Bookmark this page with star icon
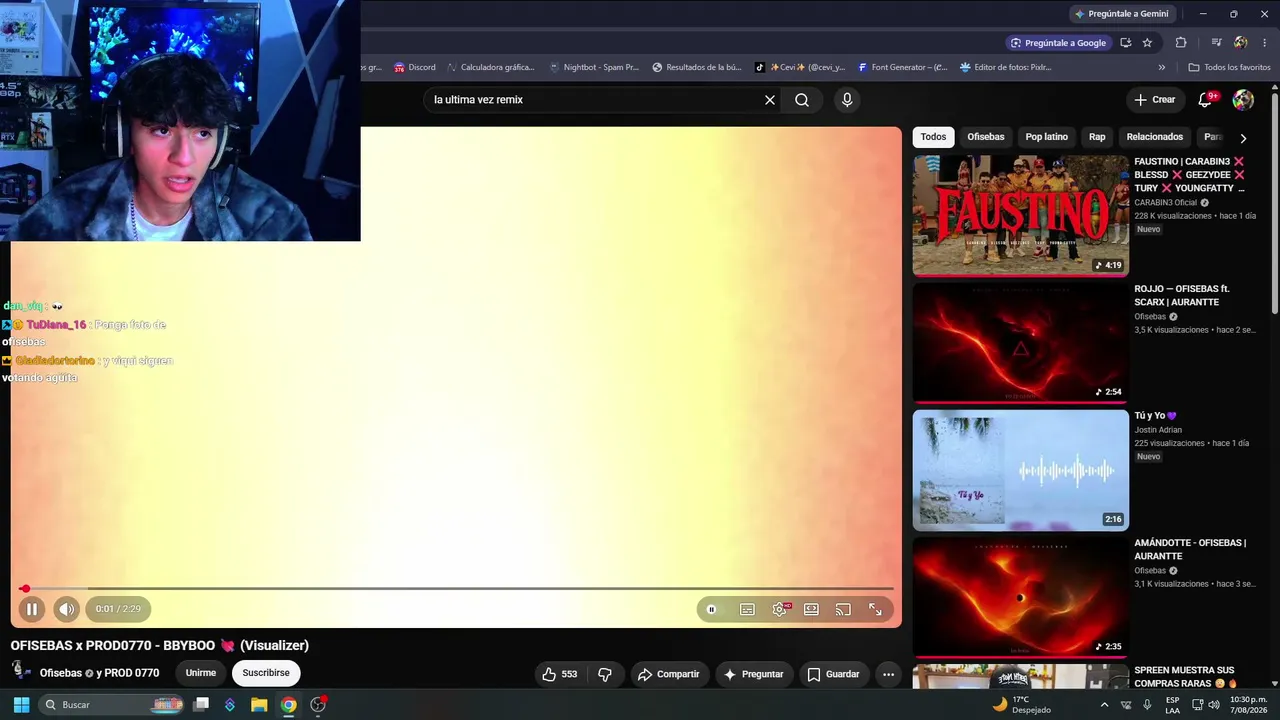This screenshot has width=1280, height=720. [x=1147, y=43]
